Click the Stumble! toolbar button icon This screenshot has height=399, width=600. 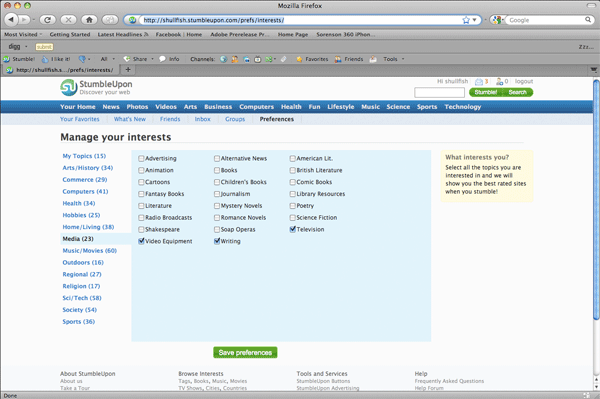[6, 59]
